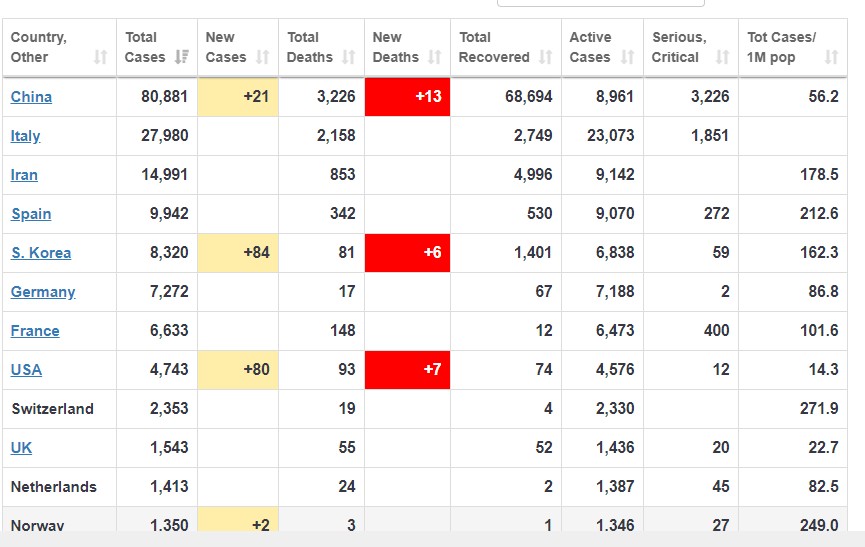Click Italy's serious critical 1,851

[x=710, y=136]
